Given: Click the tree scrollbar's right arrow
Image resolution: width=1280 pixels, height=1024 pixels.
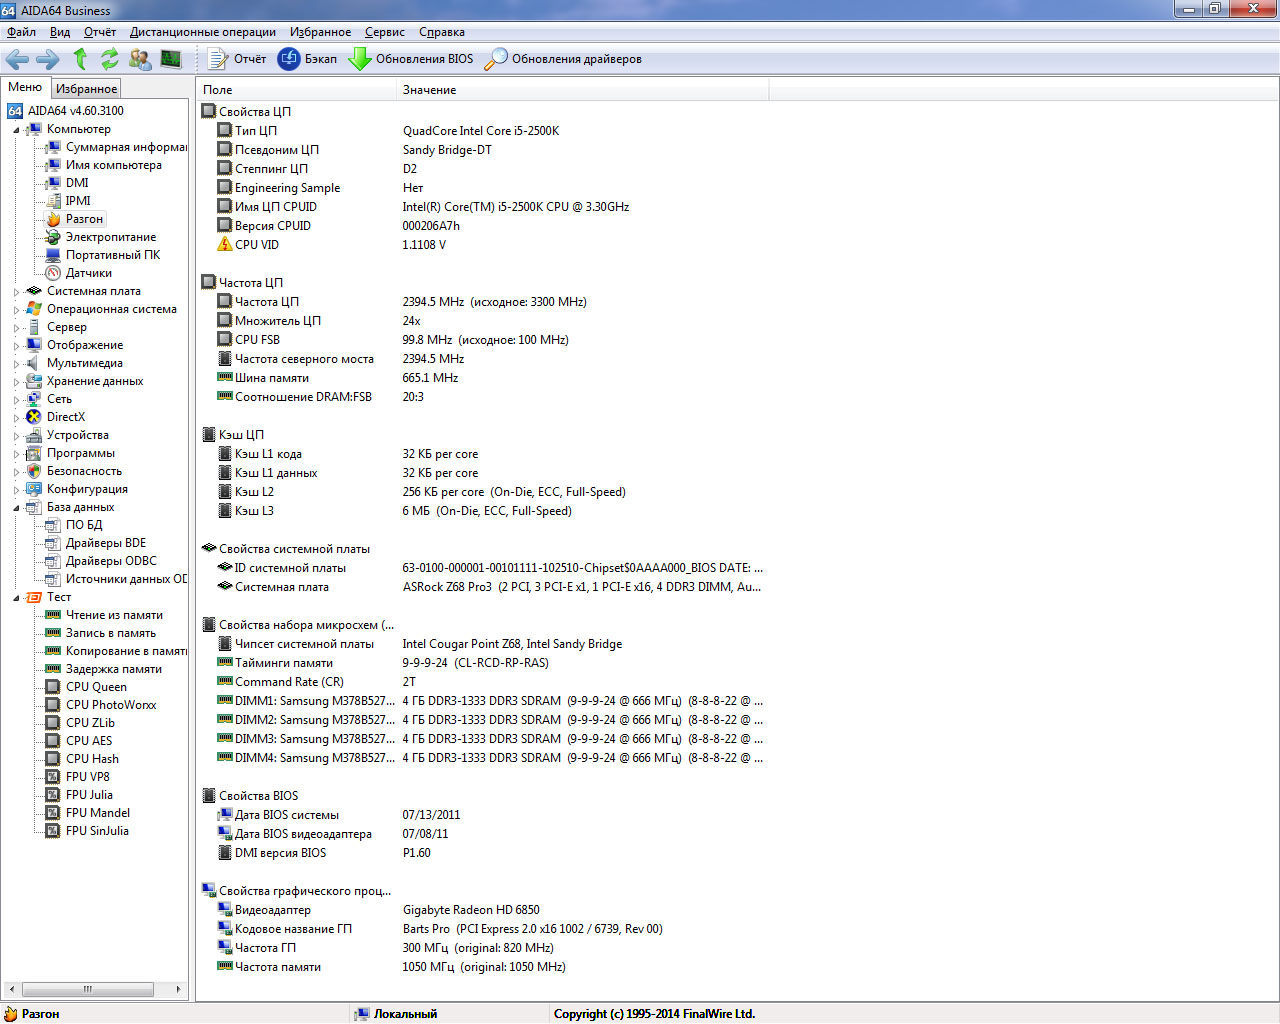Looking at the screenshot, I should tap(178, 989).
